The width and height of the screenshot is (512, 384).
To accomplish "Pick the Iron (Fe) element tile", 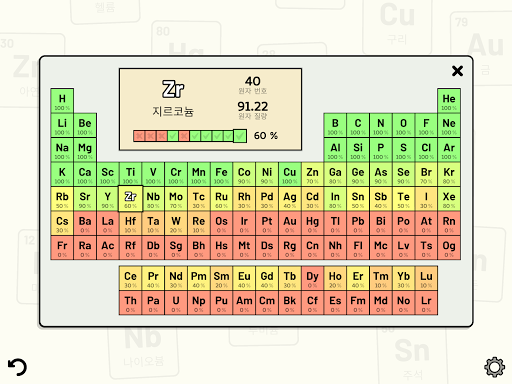I will 221,174.
